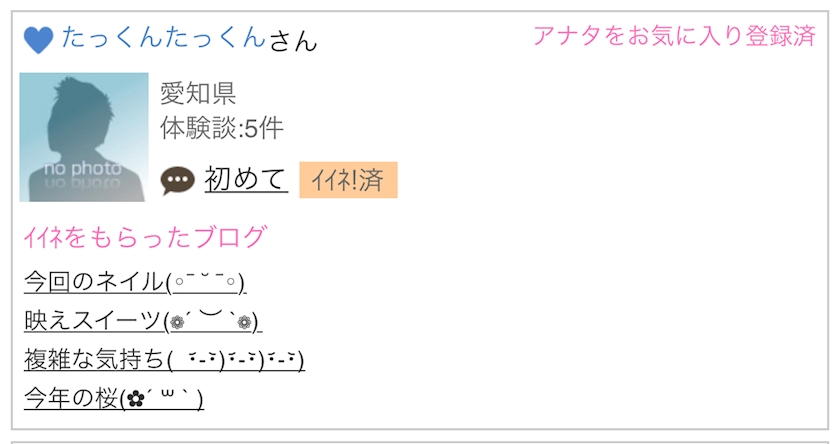The width and height of the screenshot is (840, 444).
Task: Open the 初めて review link
Action: click(246, 179)
